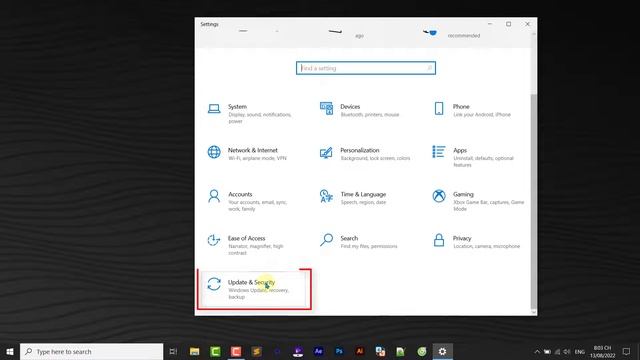Open the volume control in system tray

[x=567, y=352]
